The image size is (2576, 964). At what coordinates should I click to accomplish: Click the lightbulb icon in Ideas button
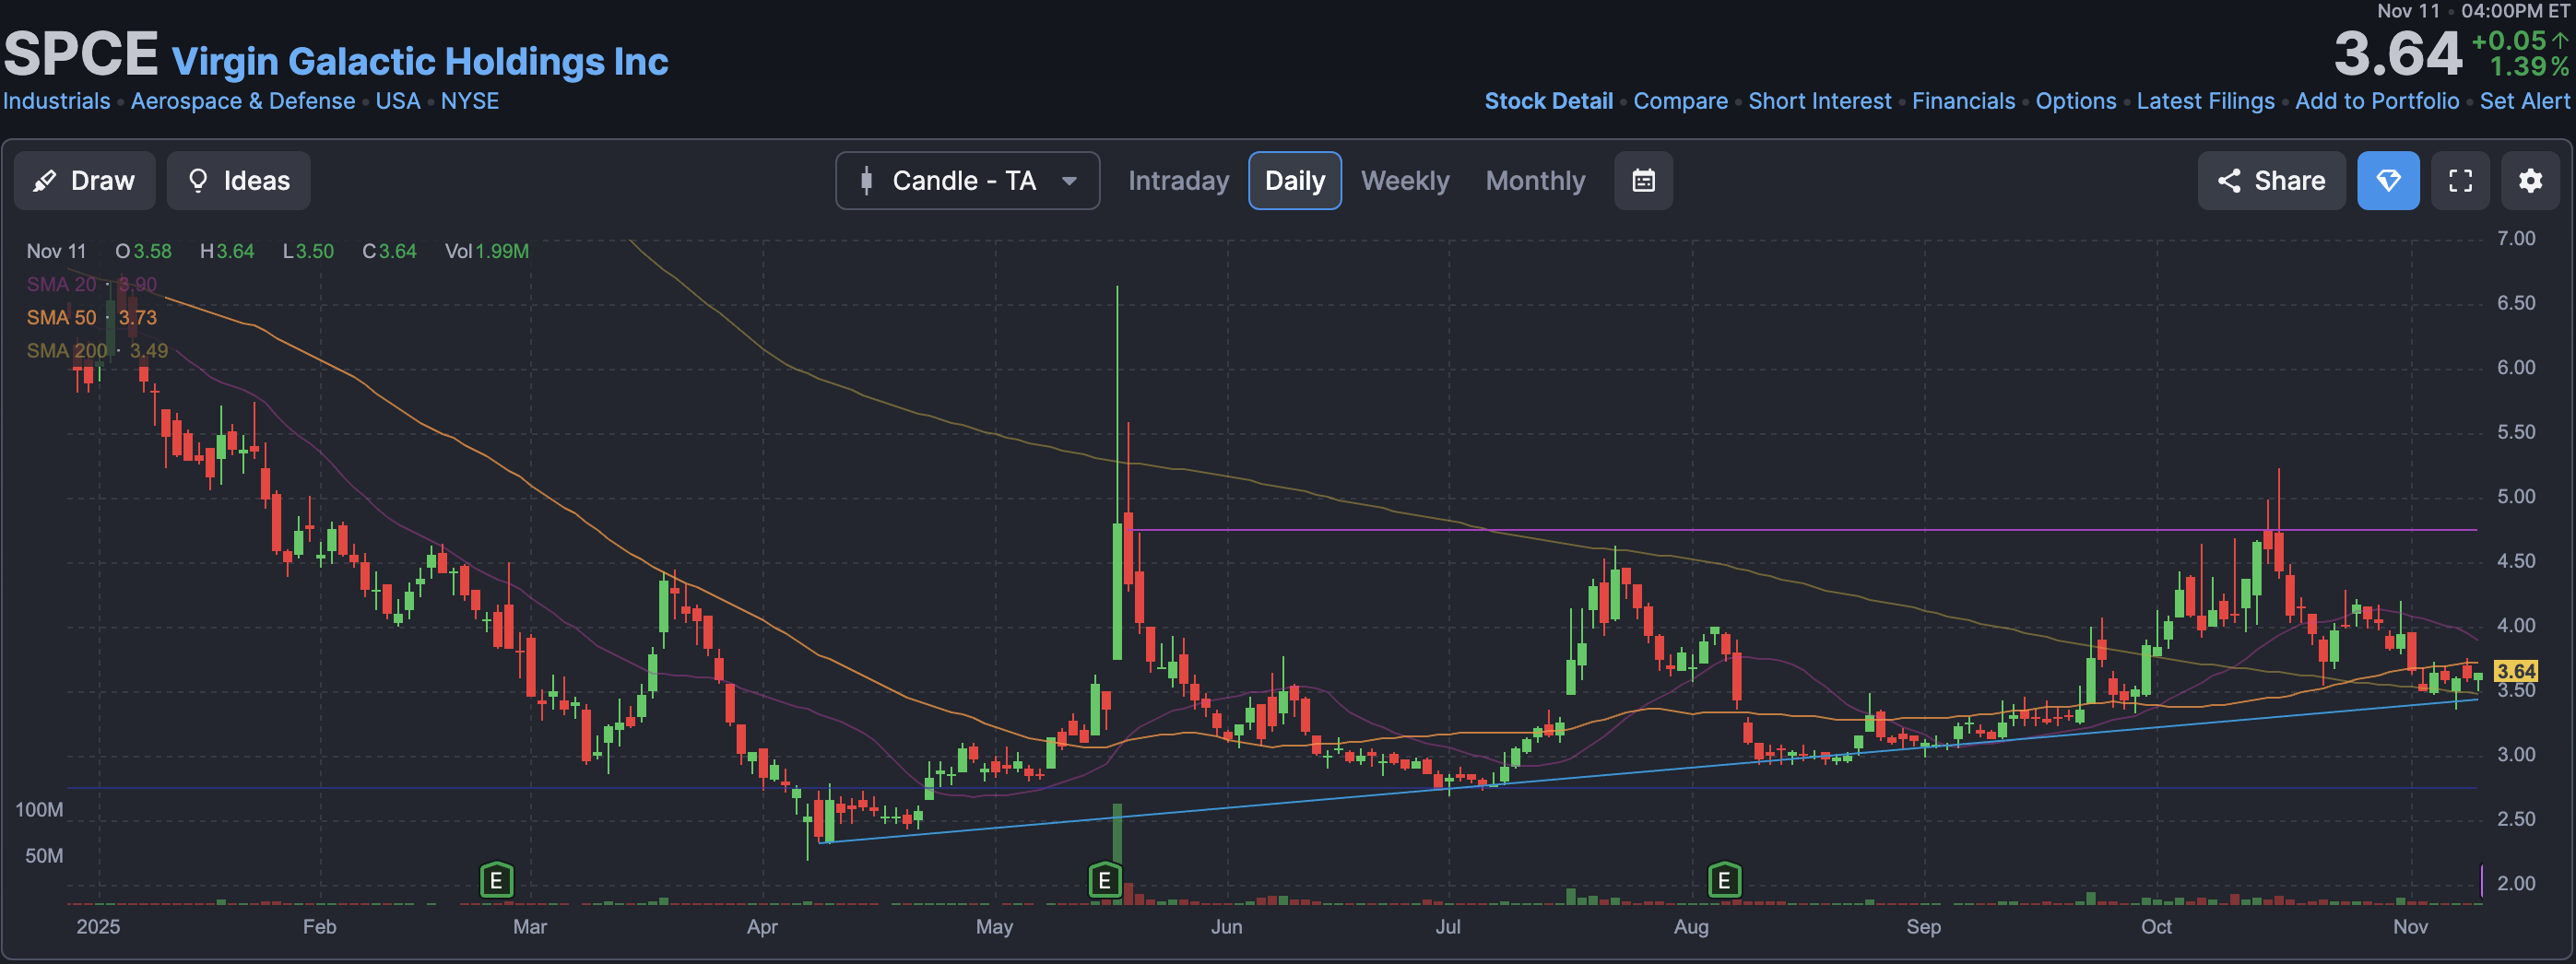point(198,181)
